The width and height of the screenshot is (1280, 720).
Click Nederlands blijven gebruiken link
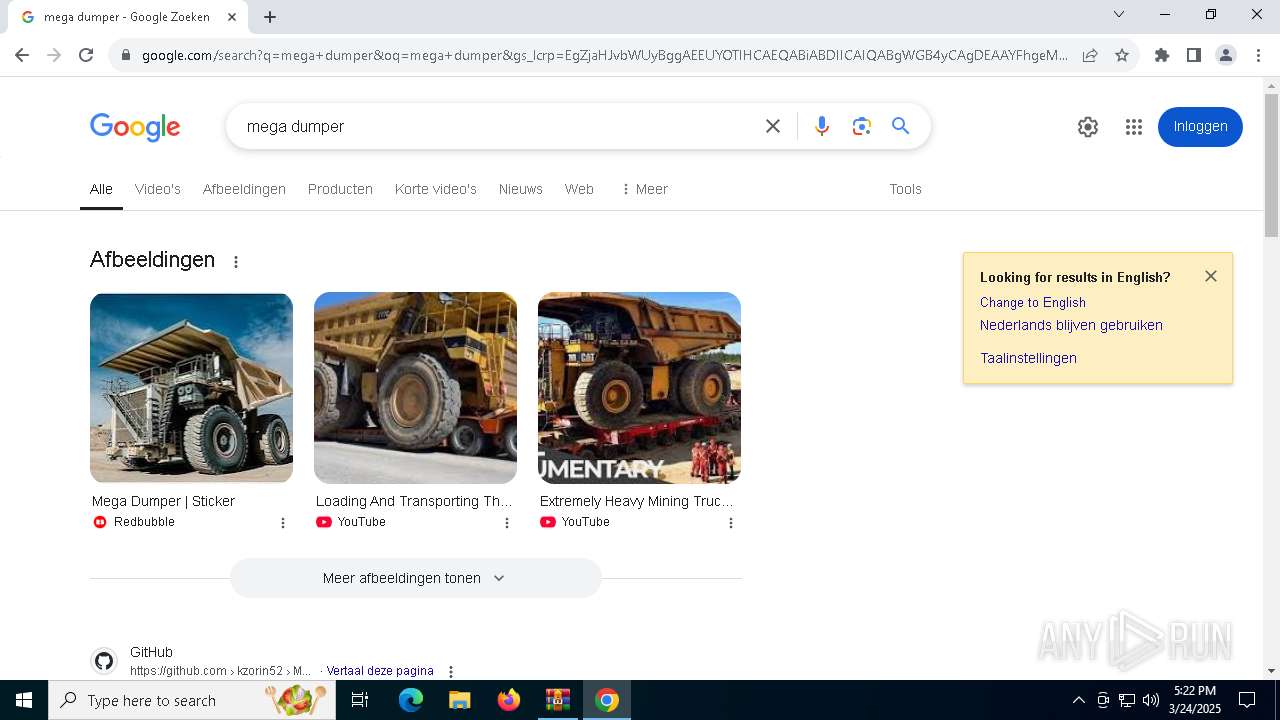pos(1071,325)
